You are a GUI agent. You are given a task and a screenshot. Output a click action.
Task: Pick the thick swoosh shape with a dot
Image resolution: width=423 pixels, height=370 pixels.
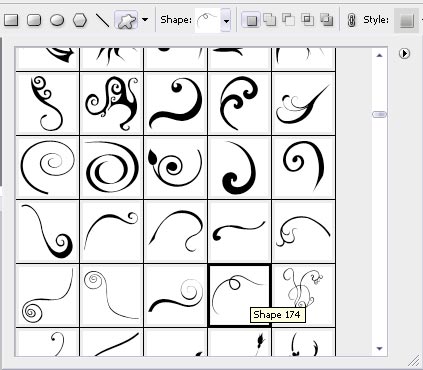click(175, 103)
